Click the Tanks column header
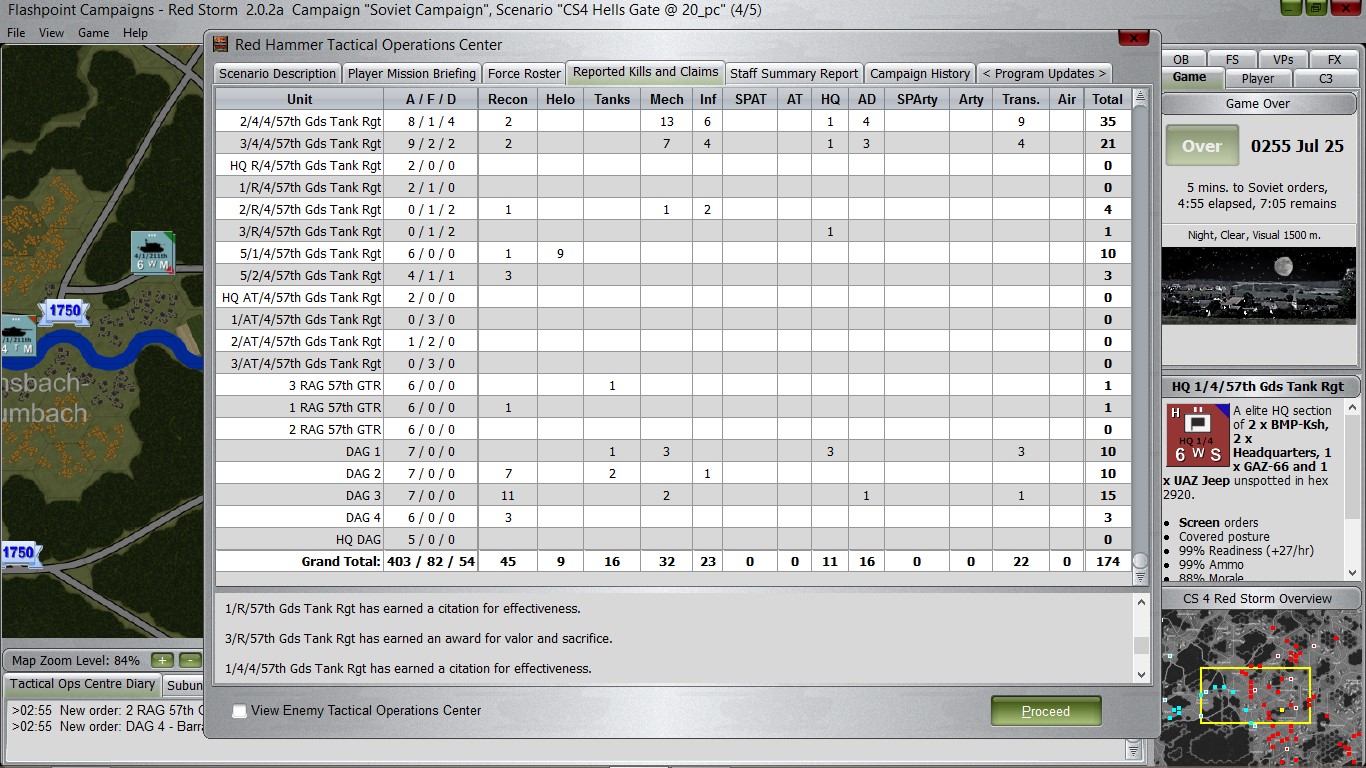 (612, 99)
